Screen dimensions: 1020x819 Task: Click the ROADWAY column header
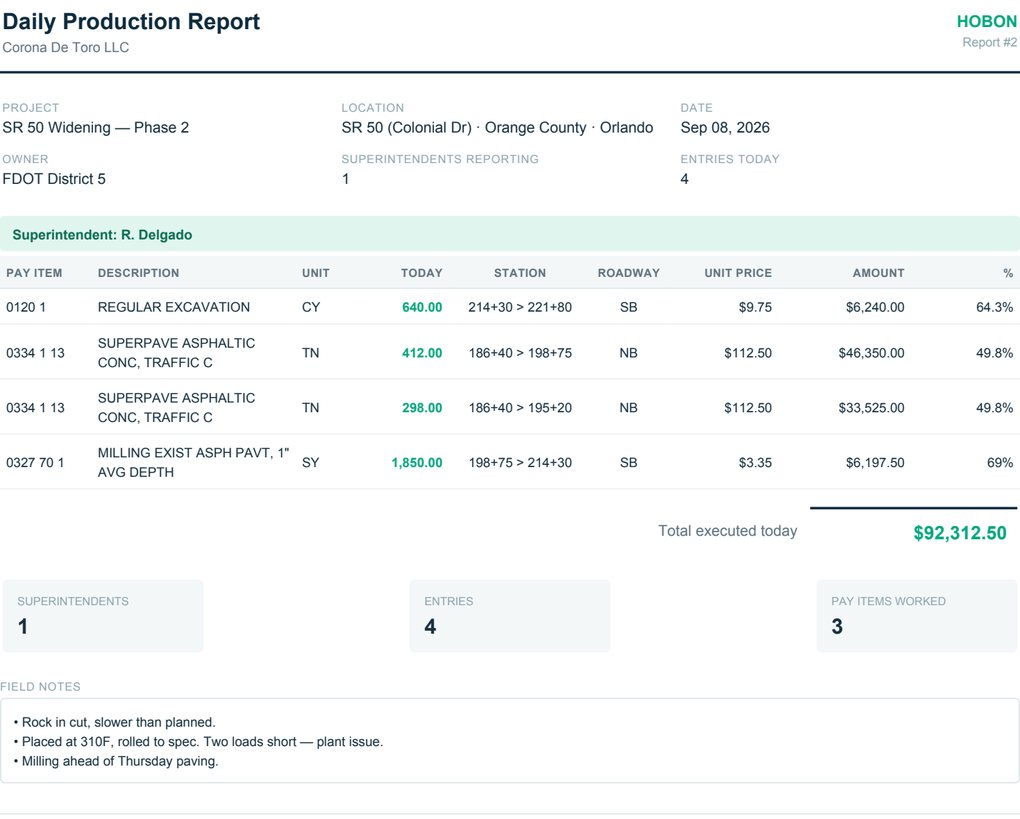tap(628, 273)
